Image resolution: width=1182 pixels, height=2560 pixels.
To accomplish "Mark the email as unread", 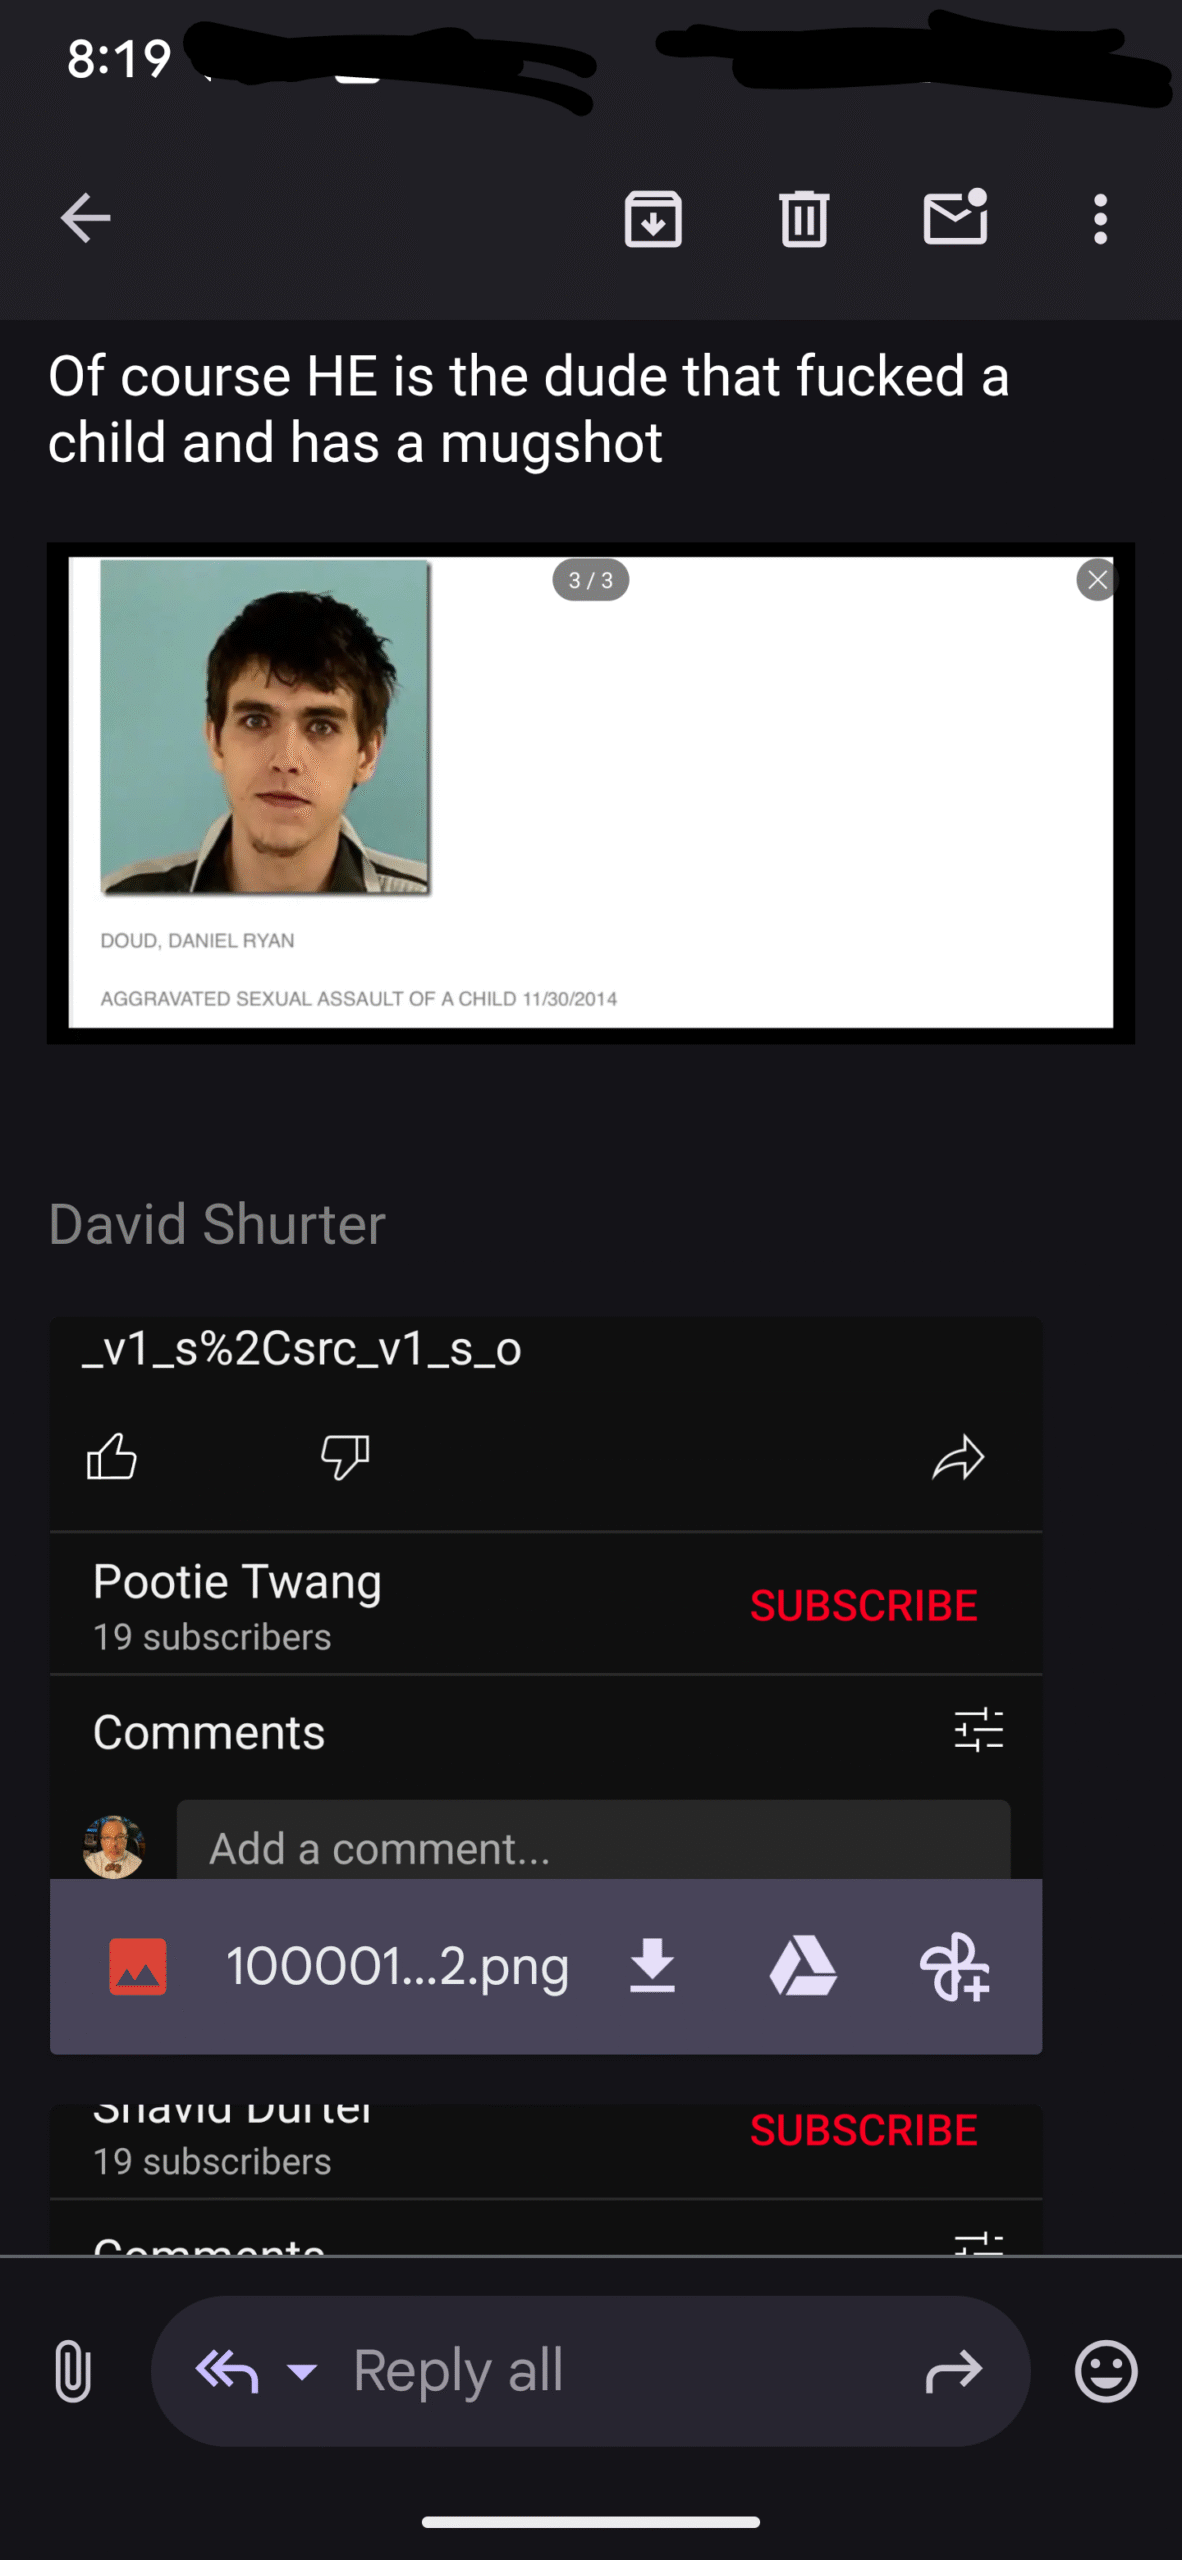I will 955,216.
